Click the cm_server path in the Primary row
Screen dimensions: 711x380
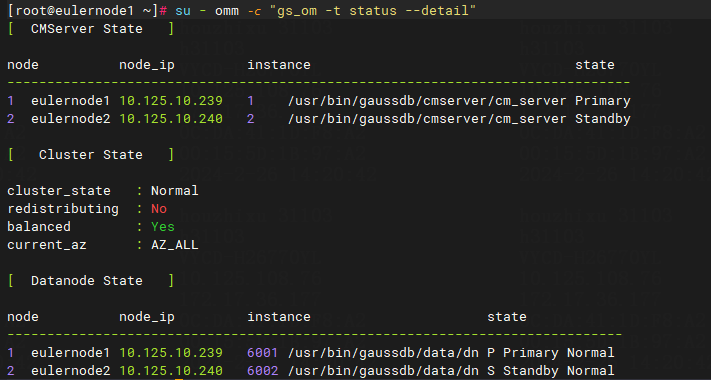427,101
